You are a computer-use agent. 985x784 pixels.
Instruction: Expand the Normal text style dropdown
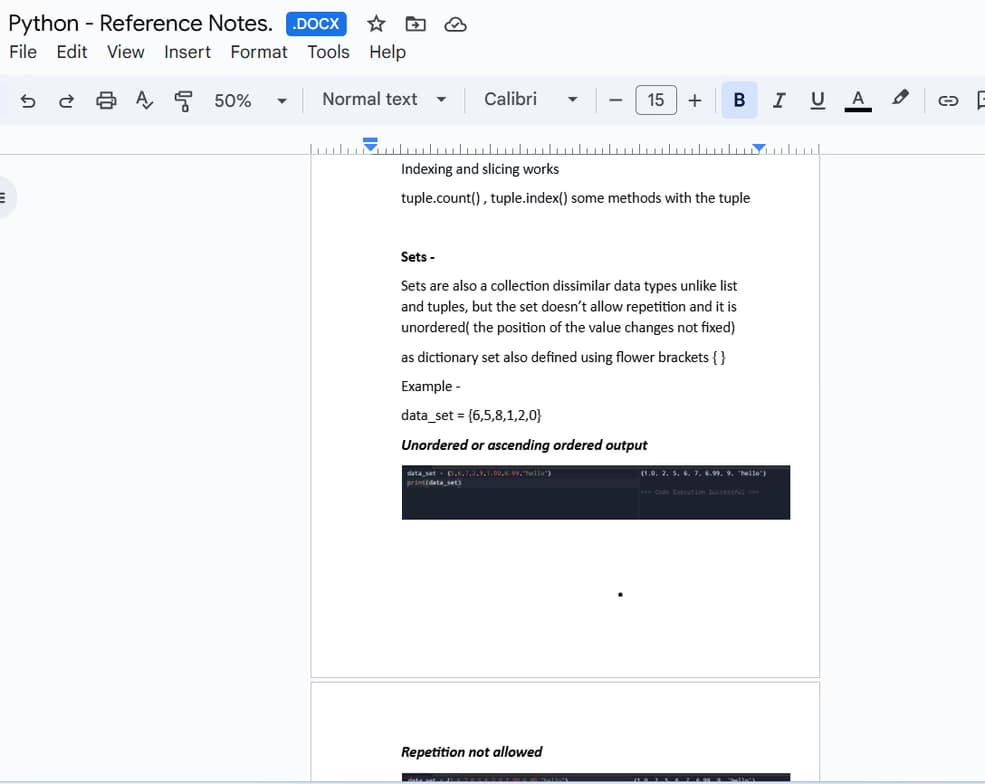[383, 99]
